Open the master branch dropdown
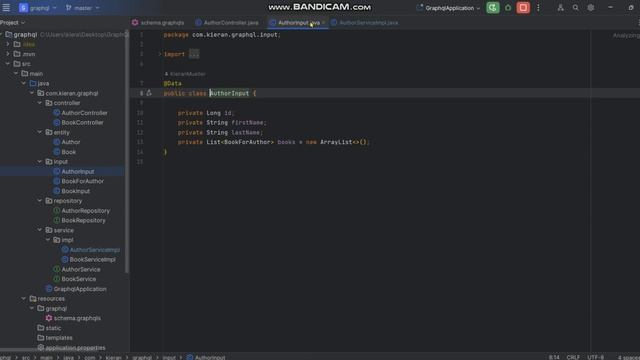Viewport: 640px width, 360px height. click(82, 8)
